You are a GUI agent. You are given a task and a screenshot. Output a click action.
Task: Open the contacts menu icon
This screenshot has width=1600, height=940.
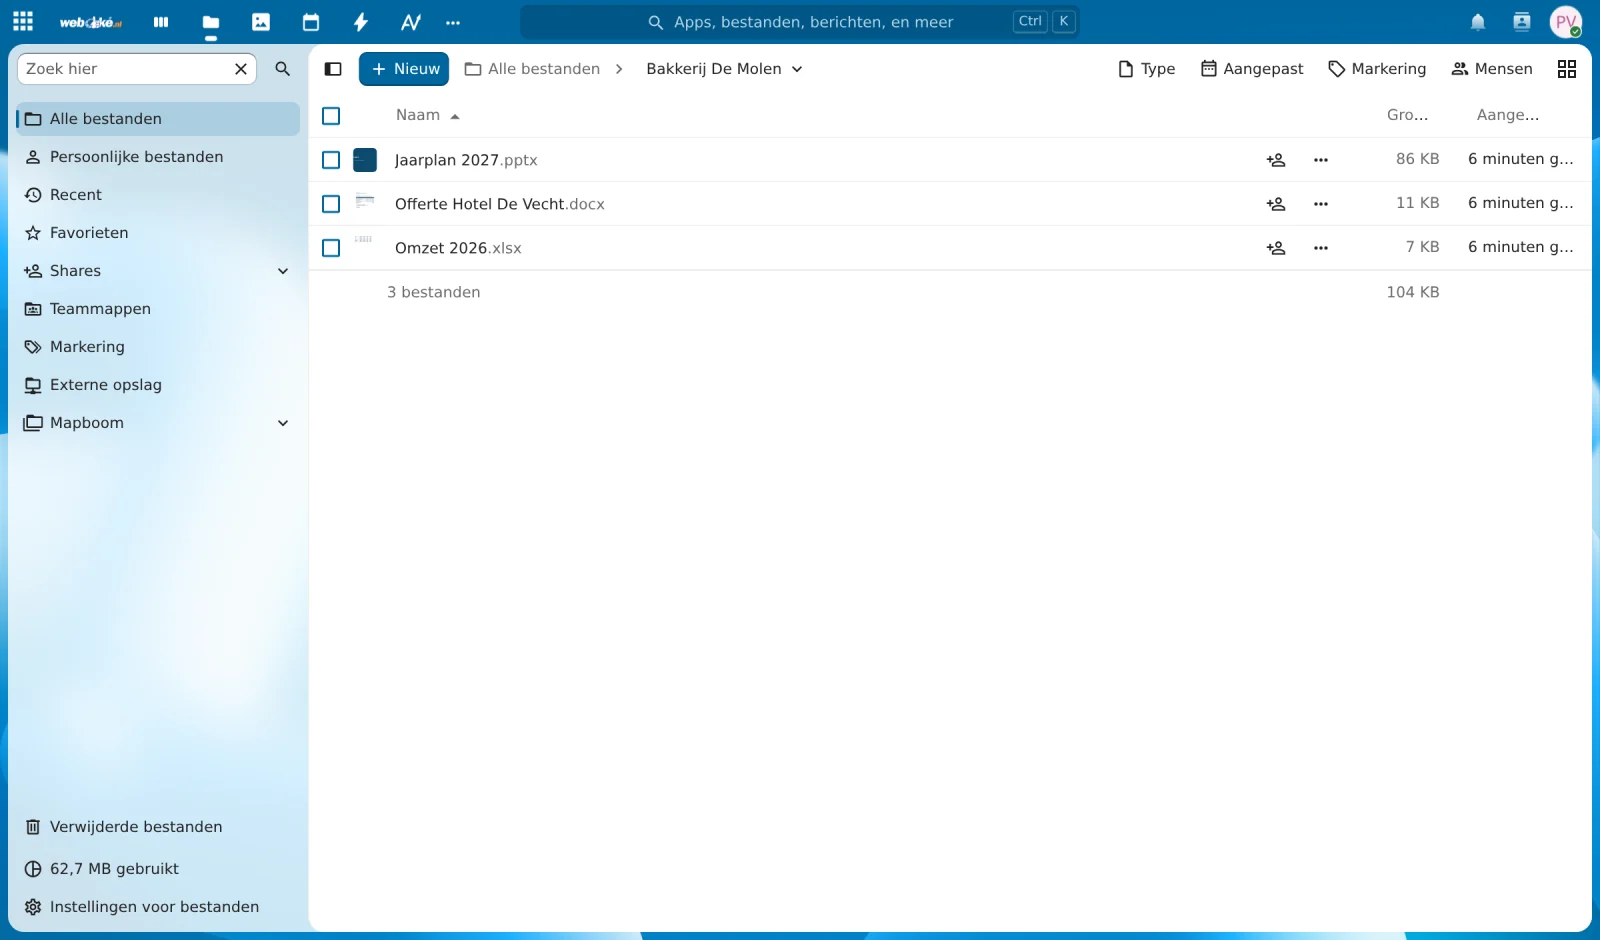[1522, 22]
